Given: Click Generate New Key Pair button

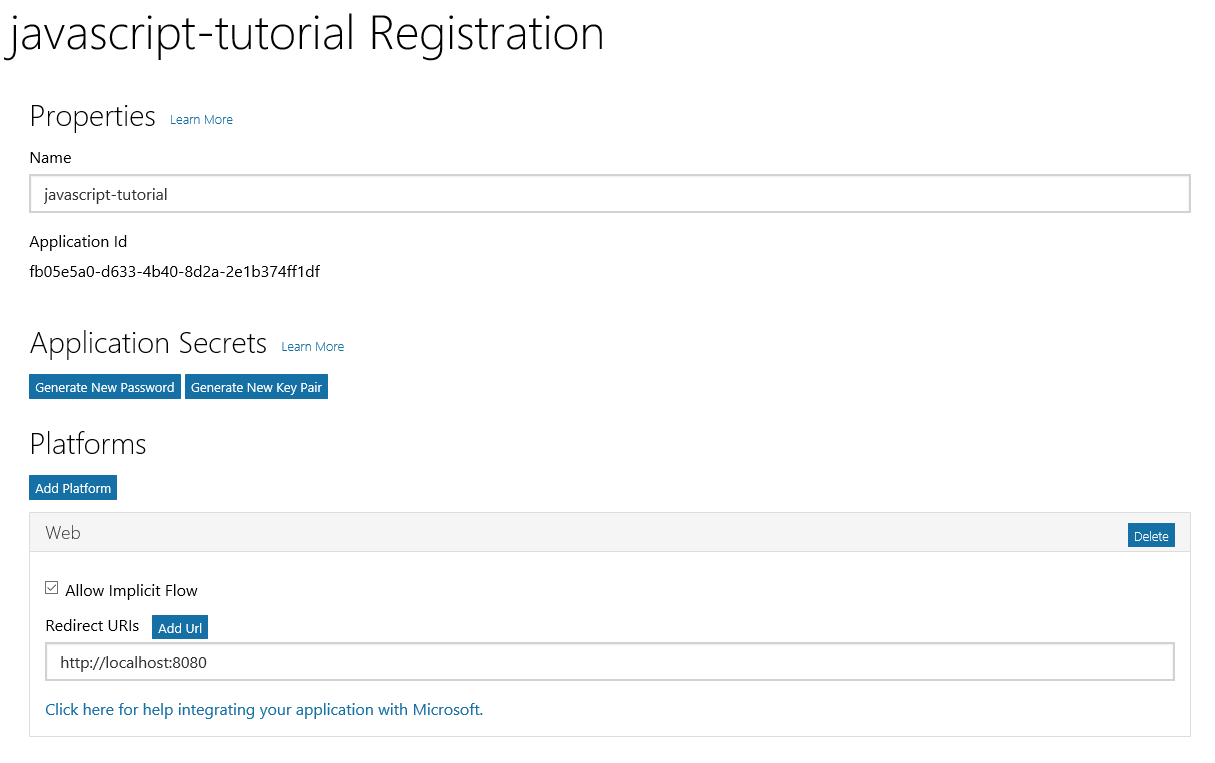Looking at the screenshot, I should (256, 387).
